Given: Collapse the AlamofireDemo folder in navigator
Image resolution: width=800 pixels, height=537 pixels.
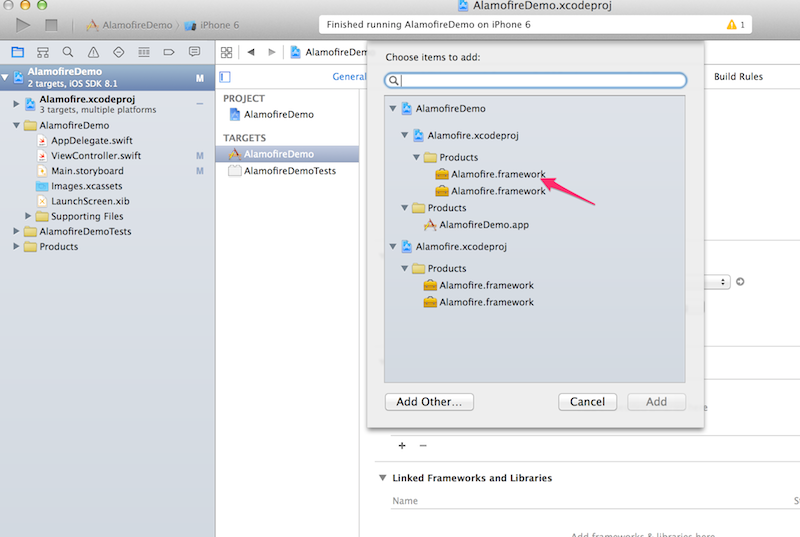Looking at the screenshot, I should tap(16, 125).
